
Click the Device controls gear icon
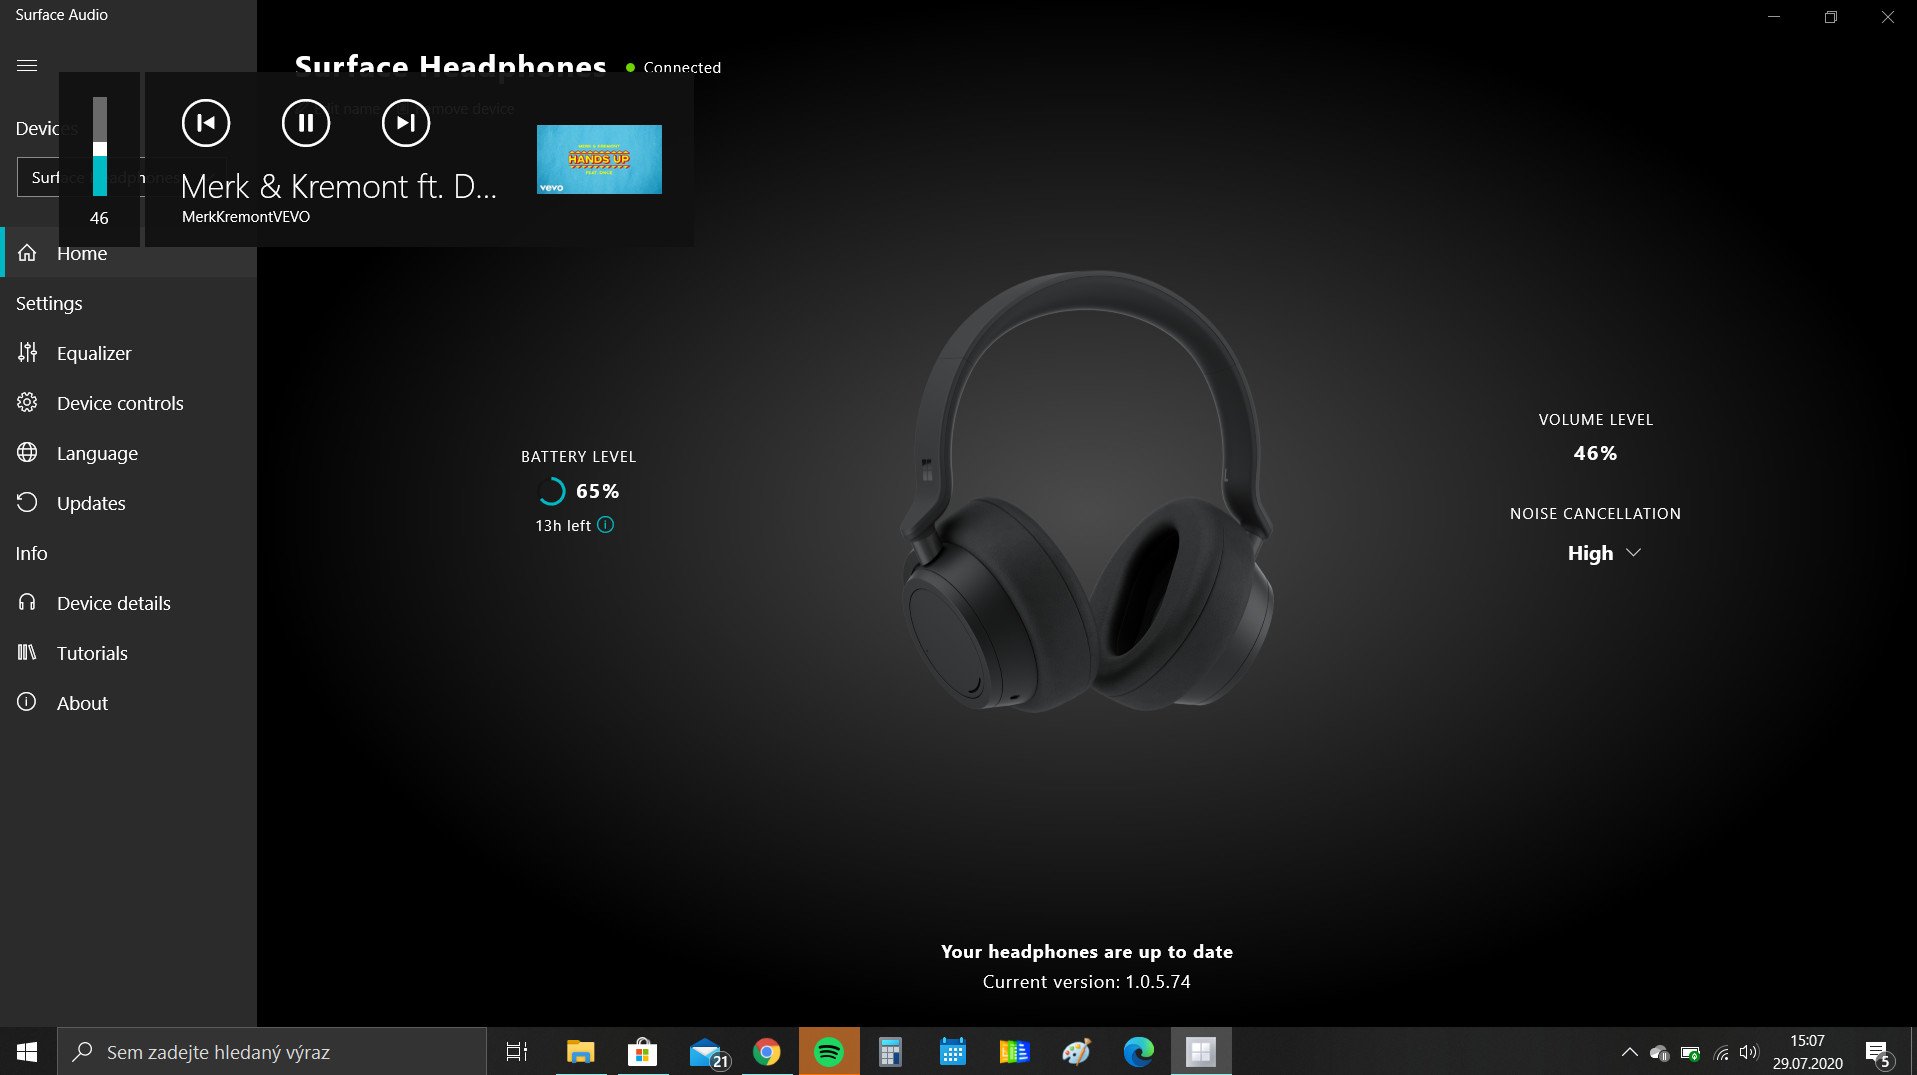coord(27,402)
